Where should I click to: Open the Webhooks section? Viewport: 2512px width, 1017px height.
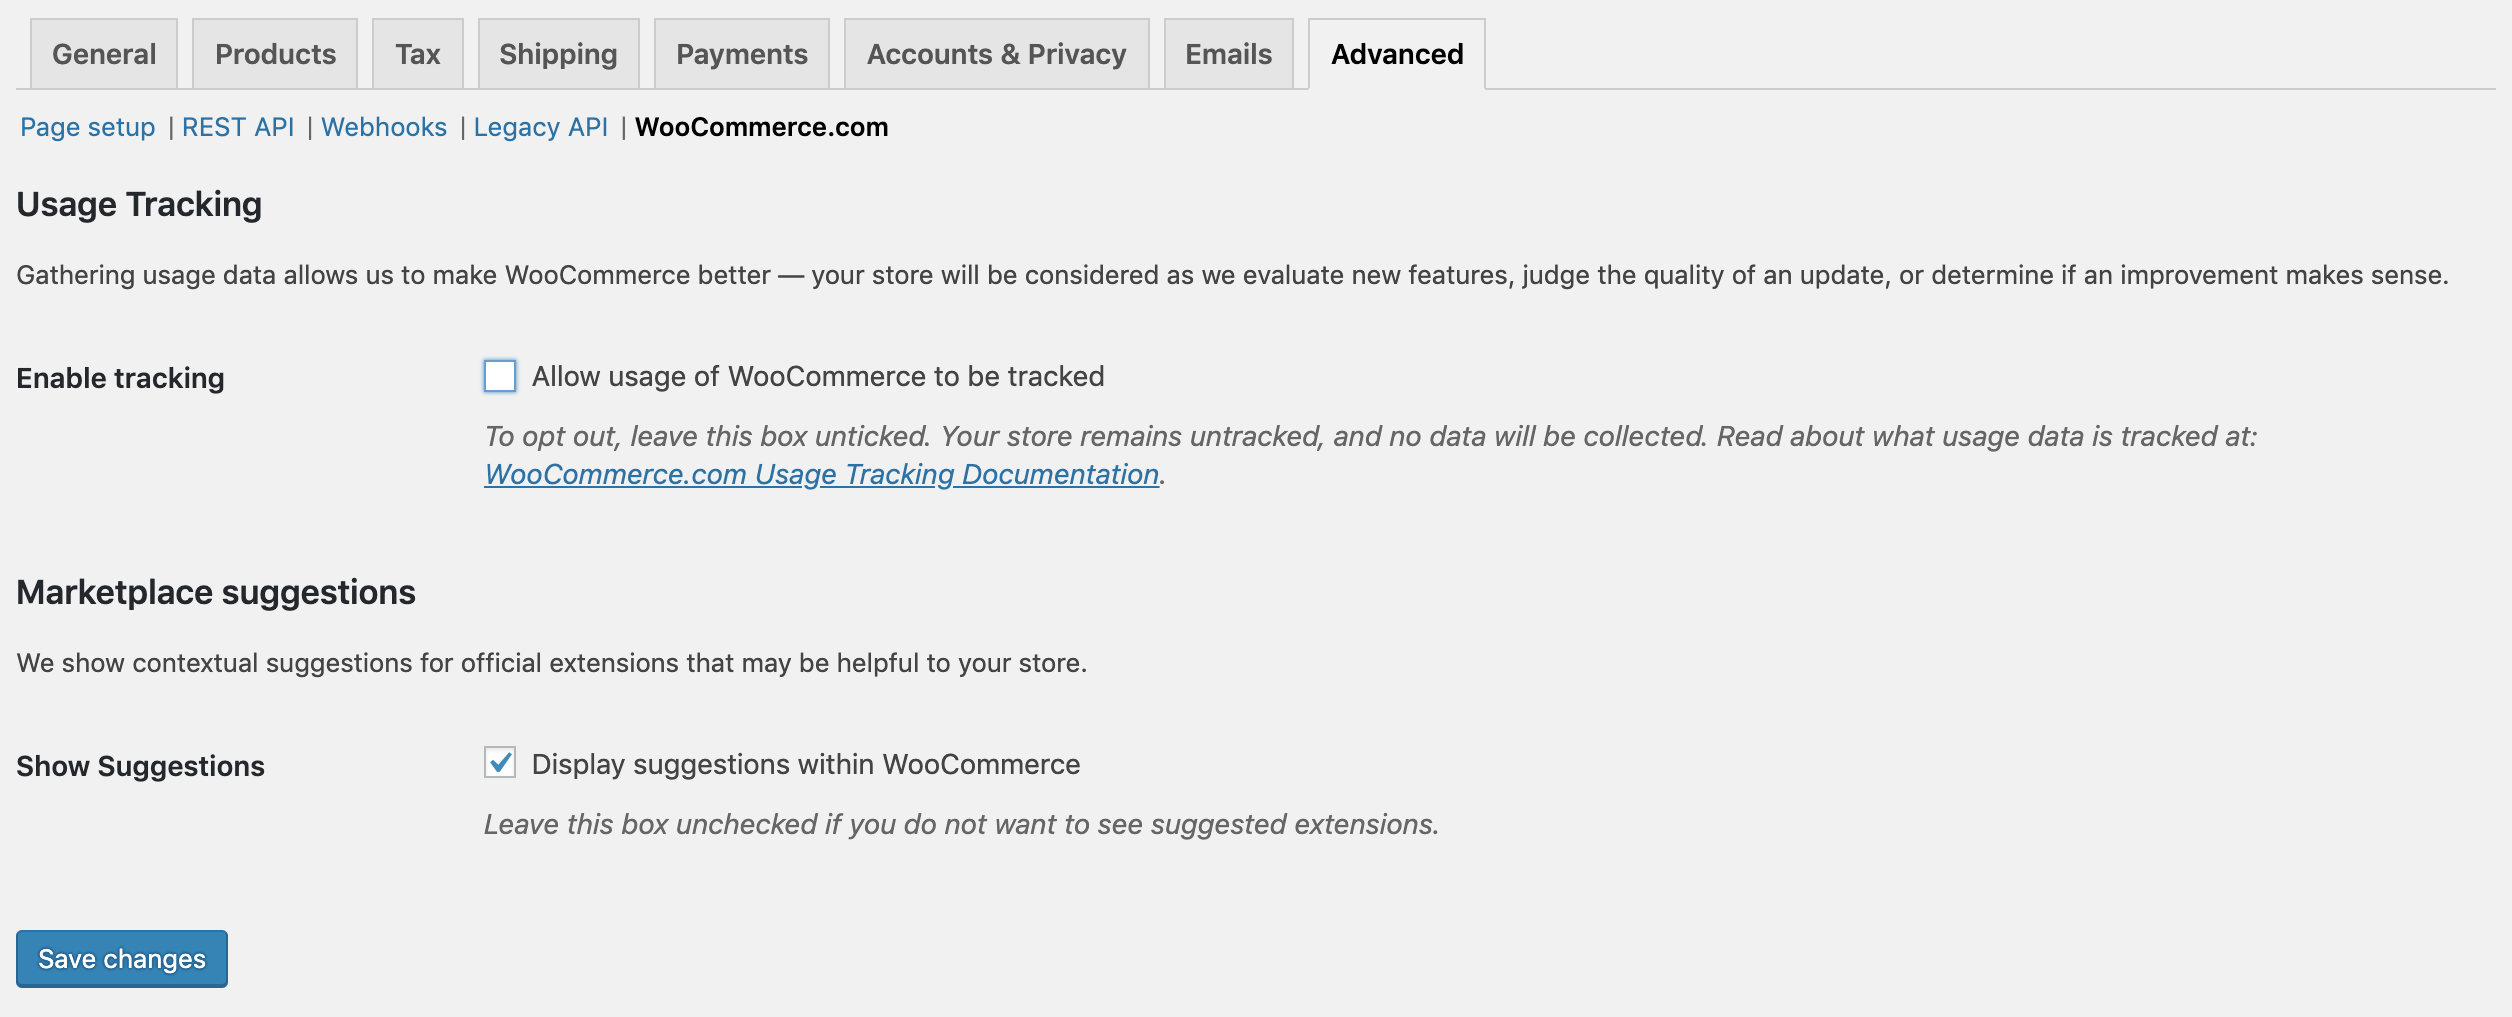coord(385,127)
